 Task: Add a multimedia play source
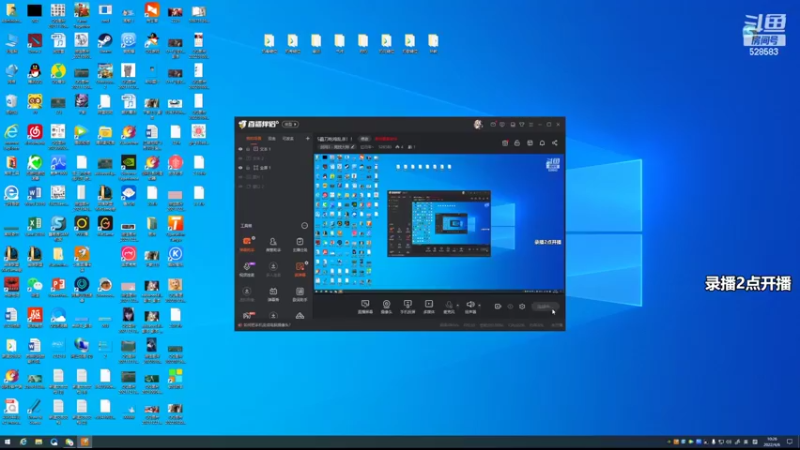429,306
